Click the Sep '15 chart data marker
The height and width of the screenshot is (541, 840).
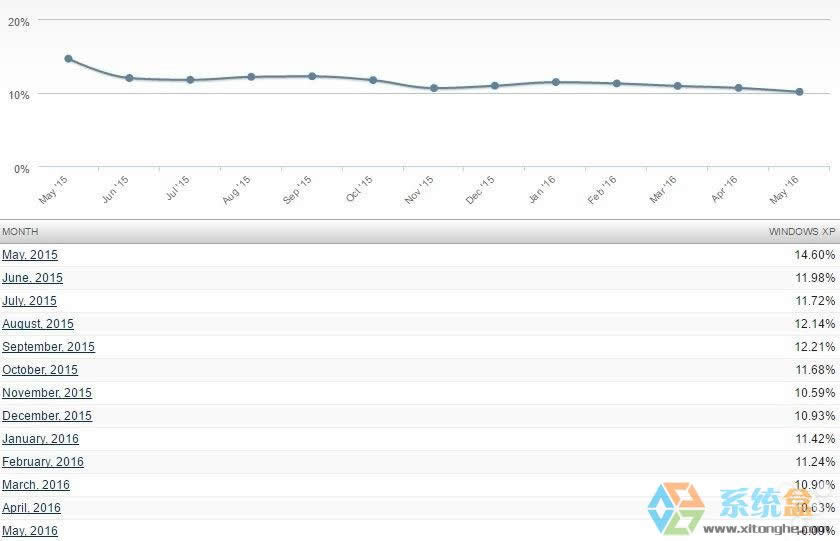pyautogui.click(x=312, y=76)
